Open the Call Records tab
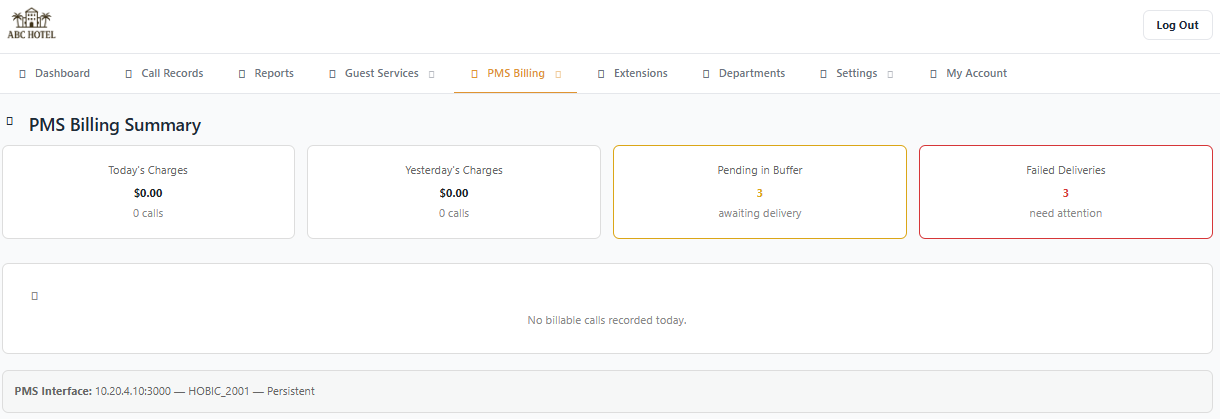This screenshot has height=419, width=1220. [x=172, y=74]
